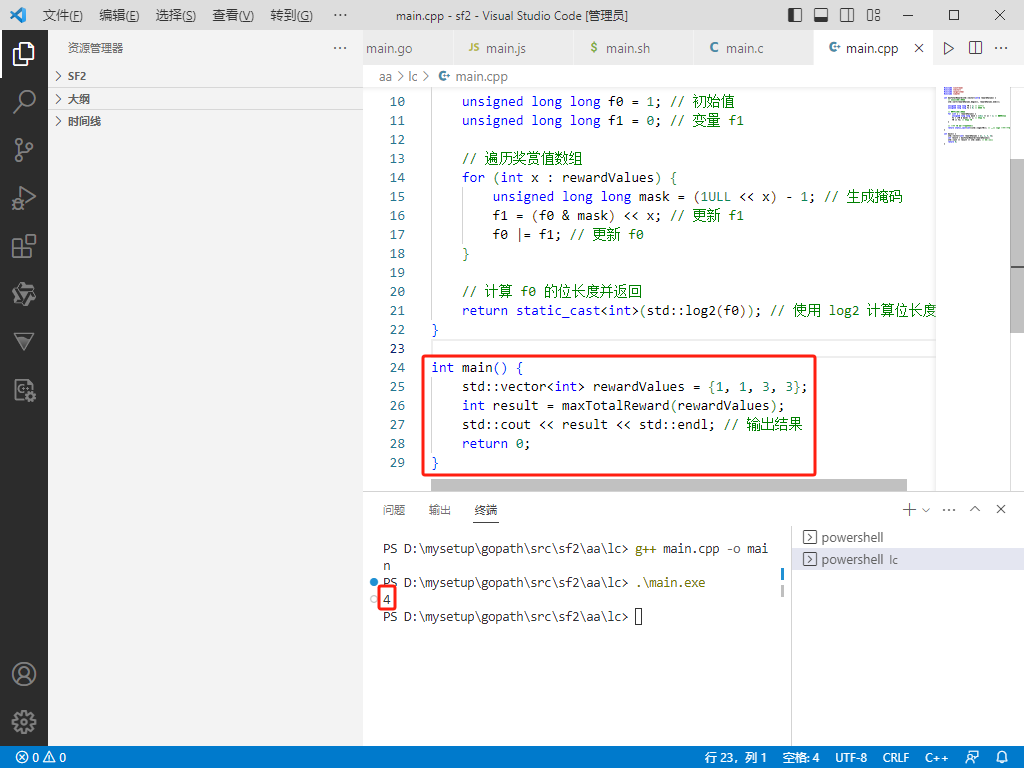Switch to the main.c tab

[x=754, y=48]
